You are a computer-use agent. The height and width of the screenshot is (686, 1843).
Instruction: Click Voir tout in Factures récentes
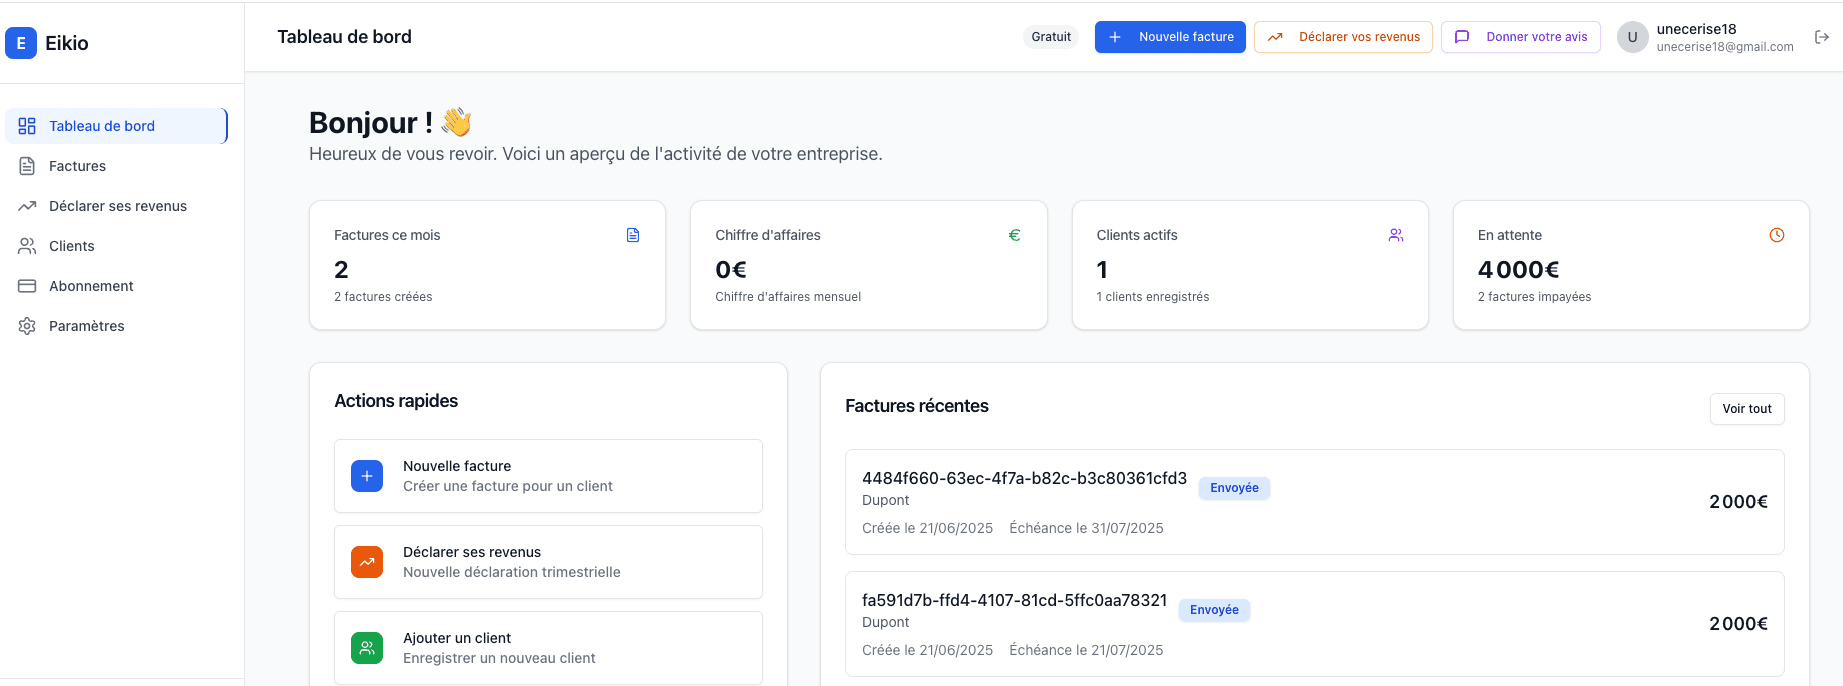[1746, 409]
